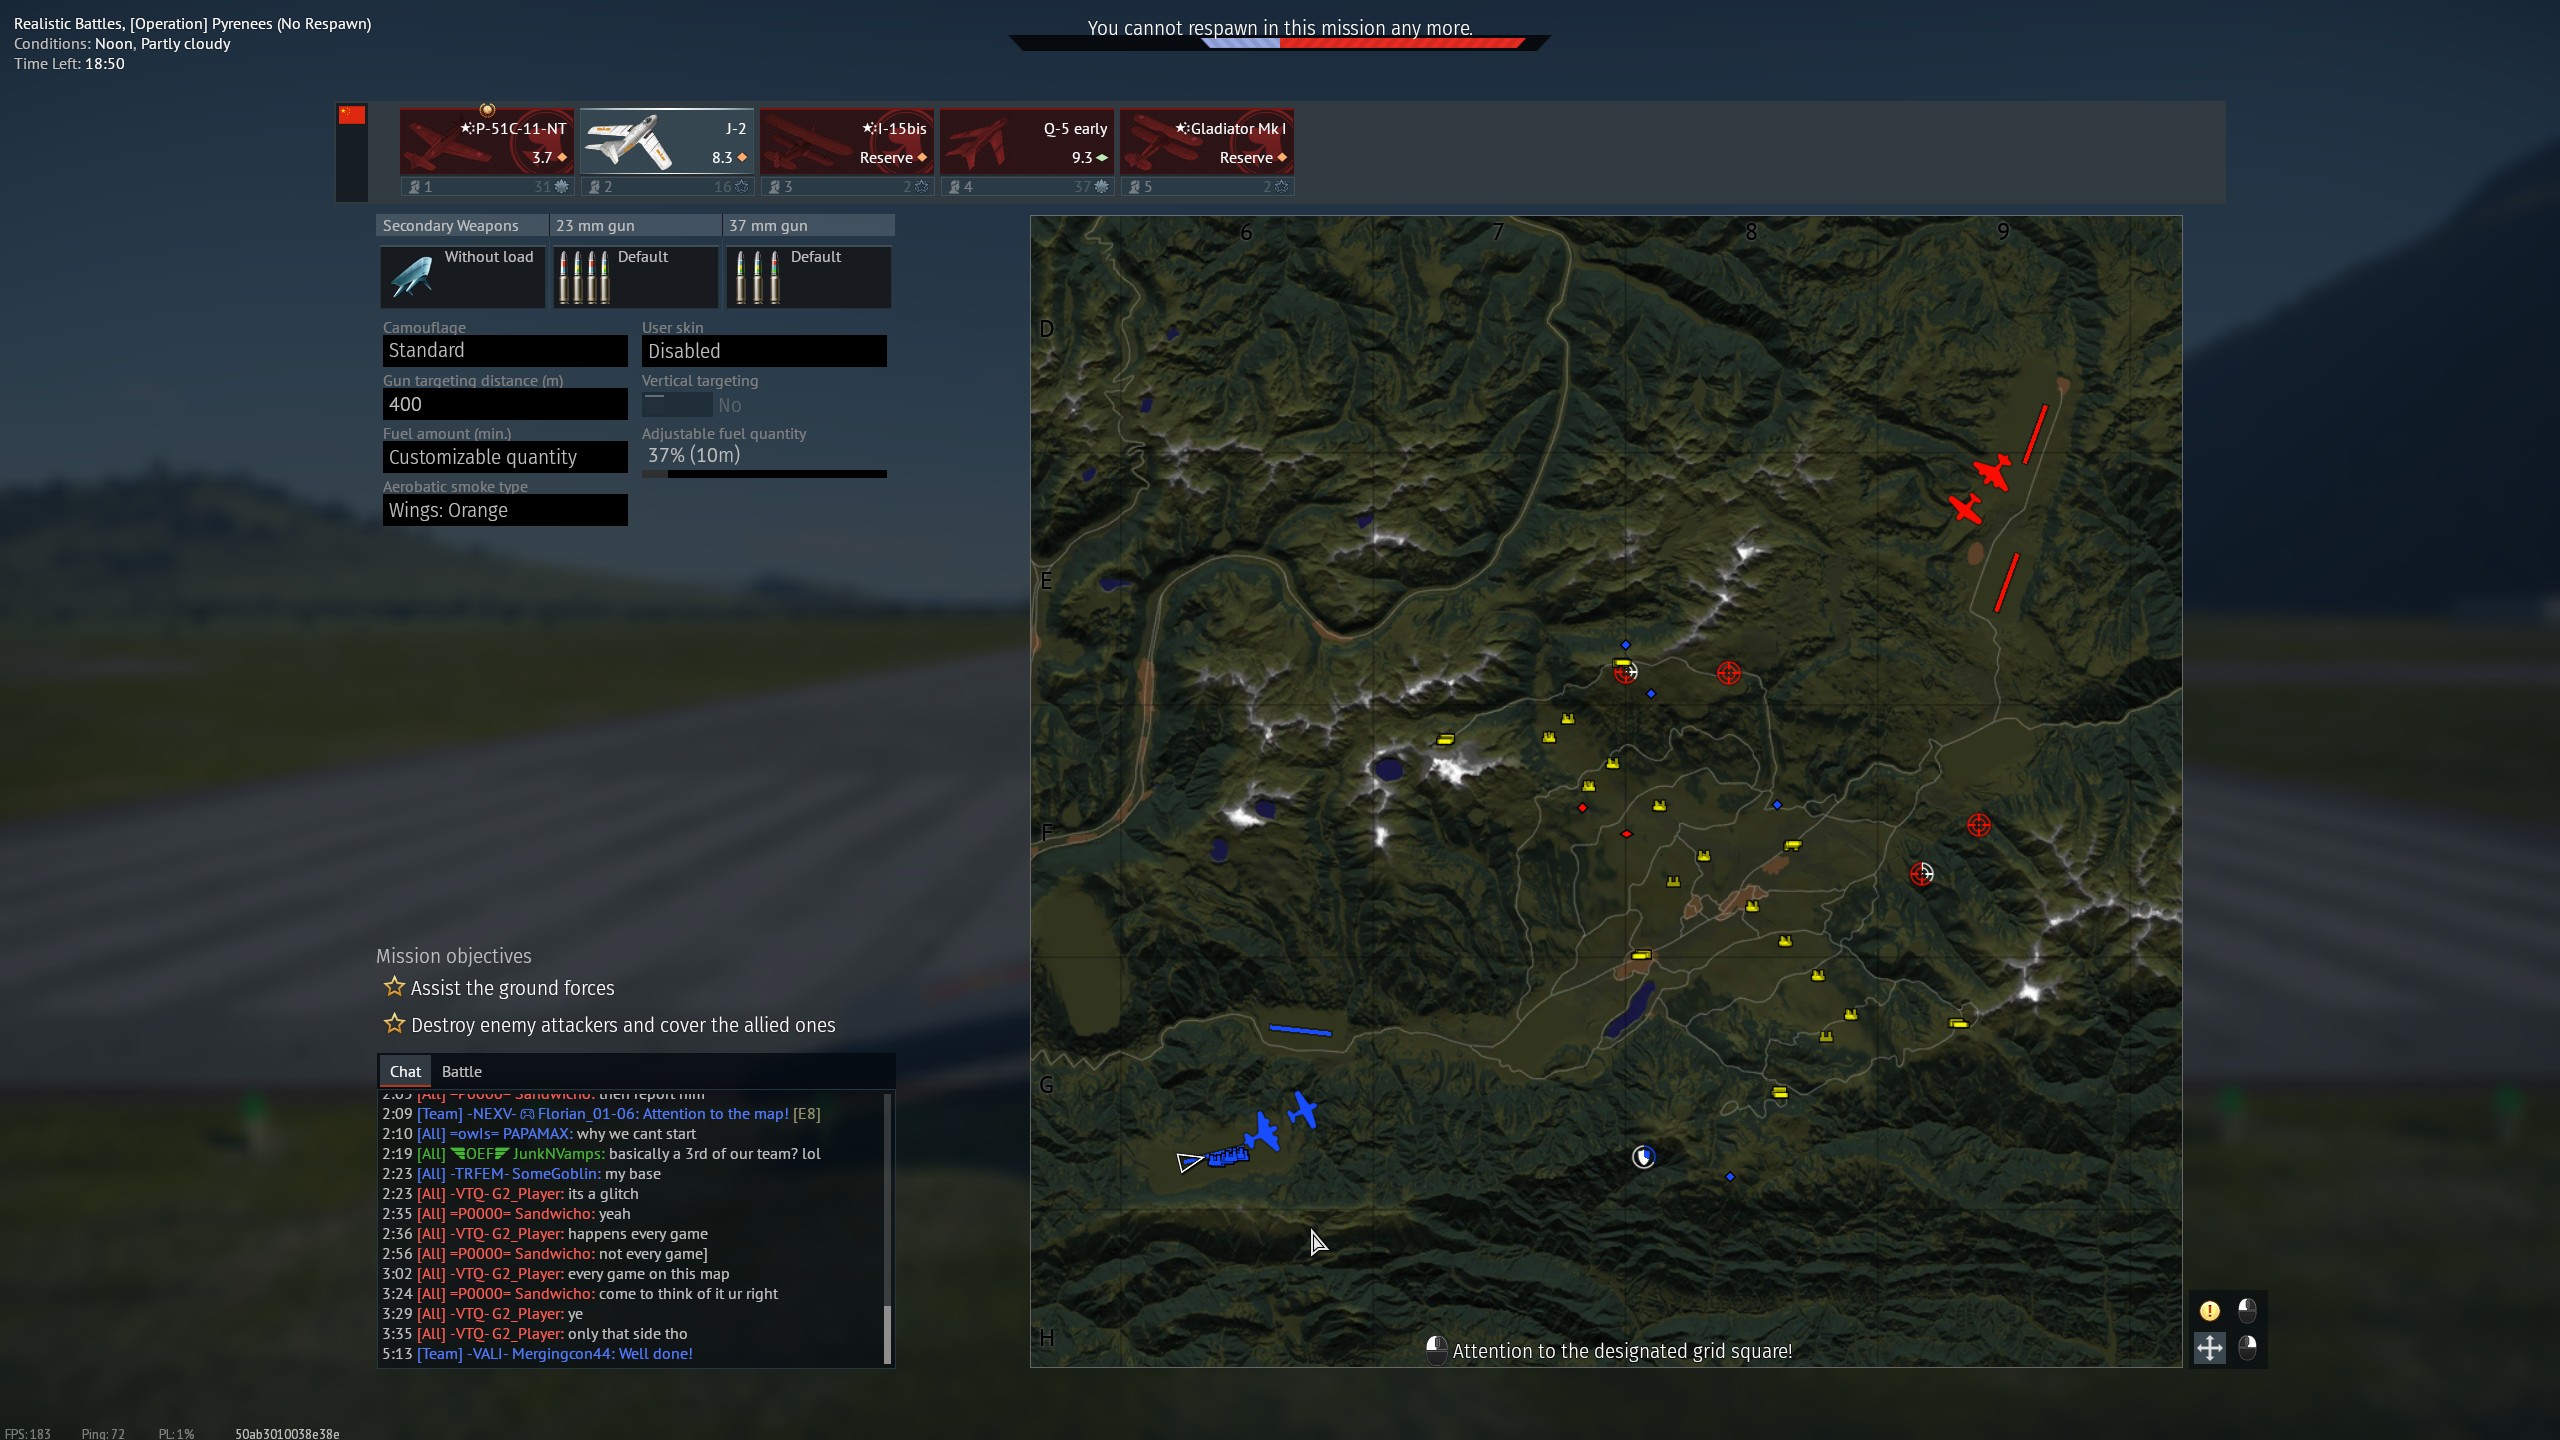Open Secondary Weapons 'Without load' selector
Image resolution: width=2560 pixels, height=1440 pixels.
tap(463, 277)
